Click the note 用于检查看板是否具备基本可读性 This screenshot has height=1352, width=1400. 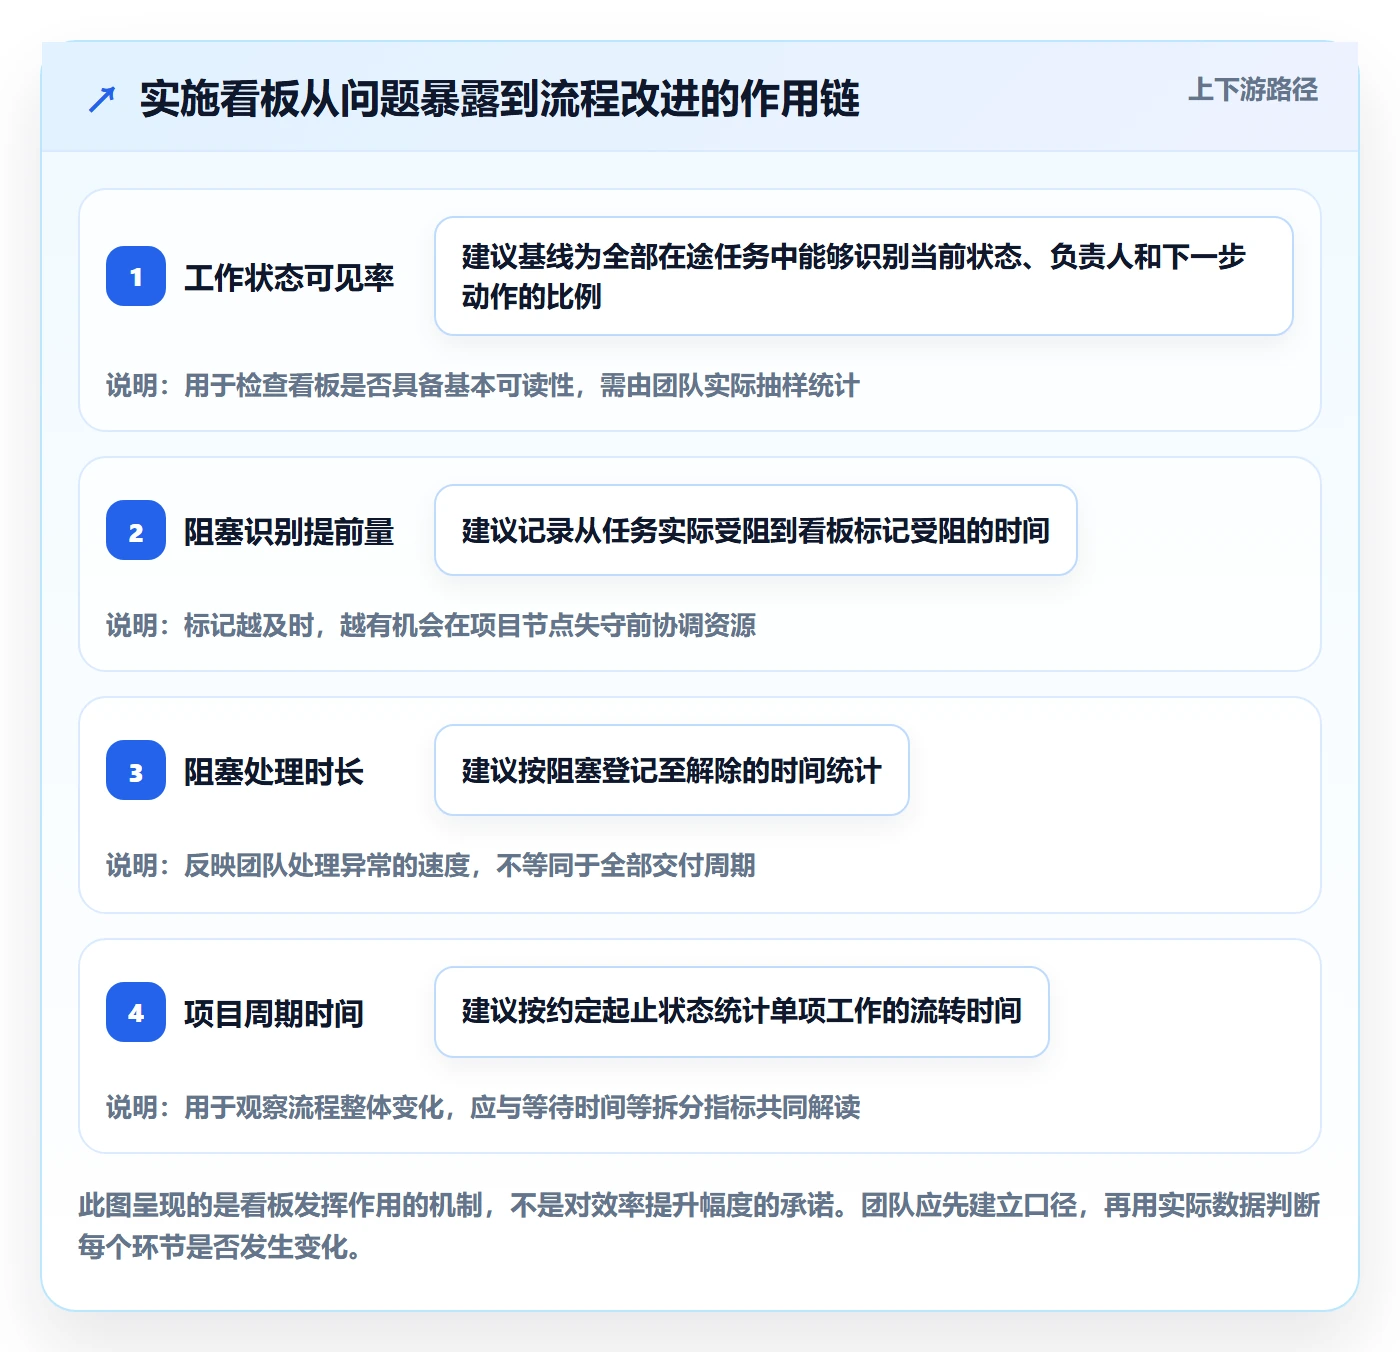483,385
